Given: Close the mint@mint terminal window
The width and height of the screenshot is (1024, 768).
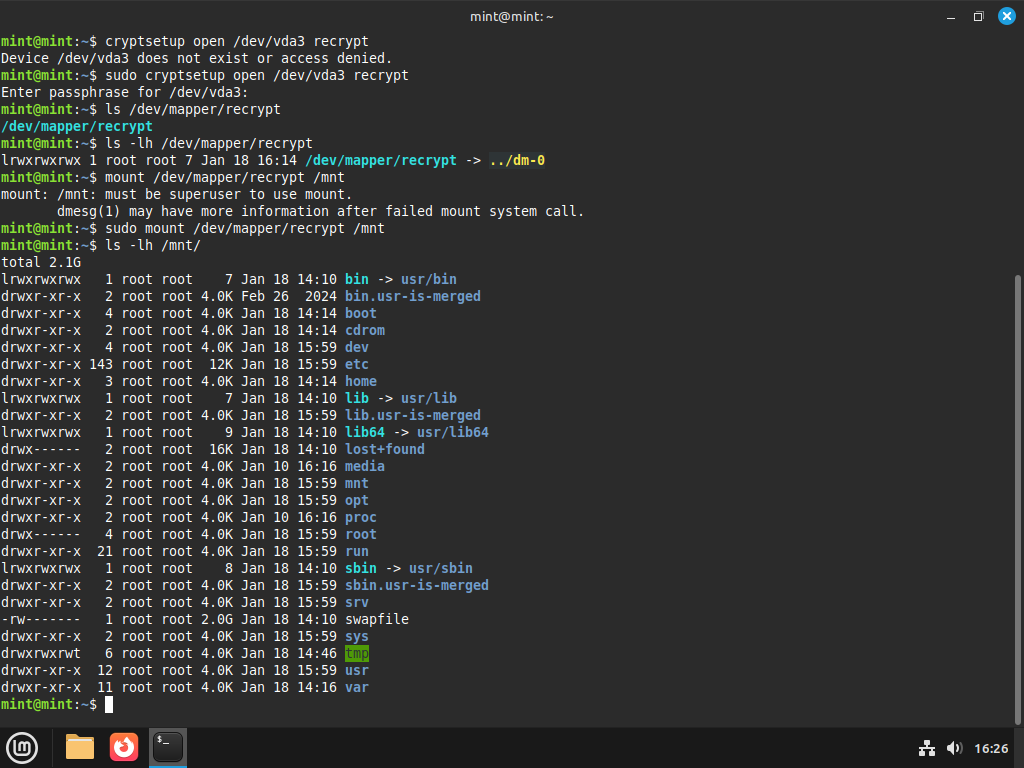Looking at the screenshot, I should (x=1006, y=16).
